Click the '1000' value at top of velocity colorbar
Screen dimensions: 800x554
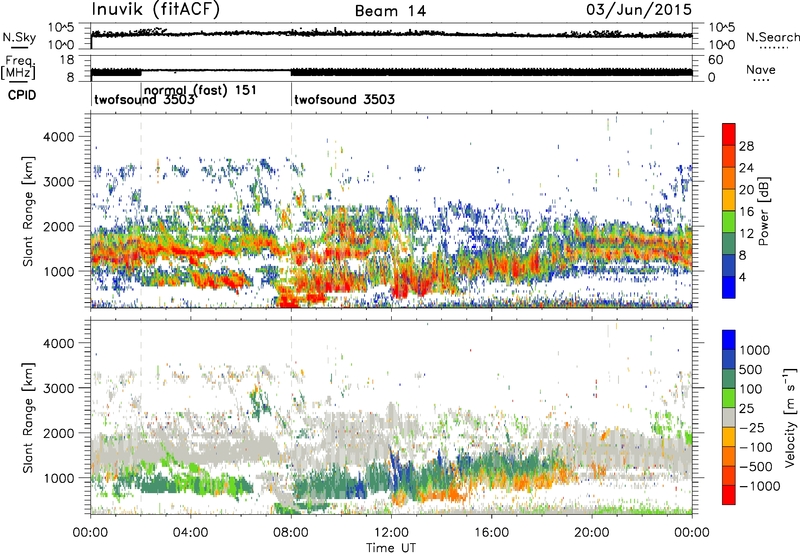[754, 350]
